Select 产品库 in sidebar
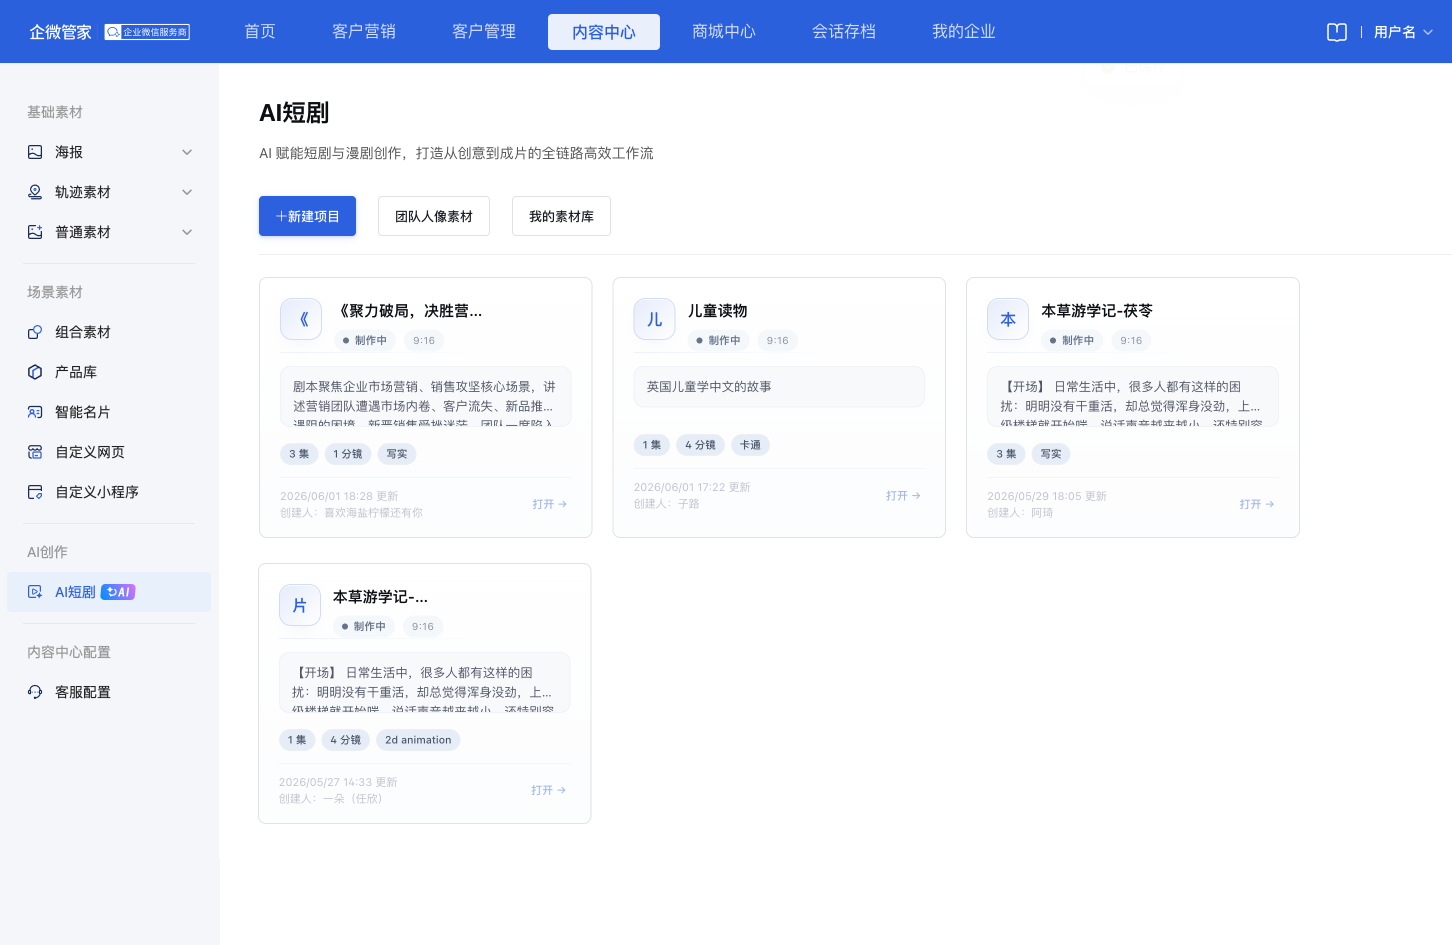Screen dimensions: 1452x945 click(76, 372)
